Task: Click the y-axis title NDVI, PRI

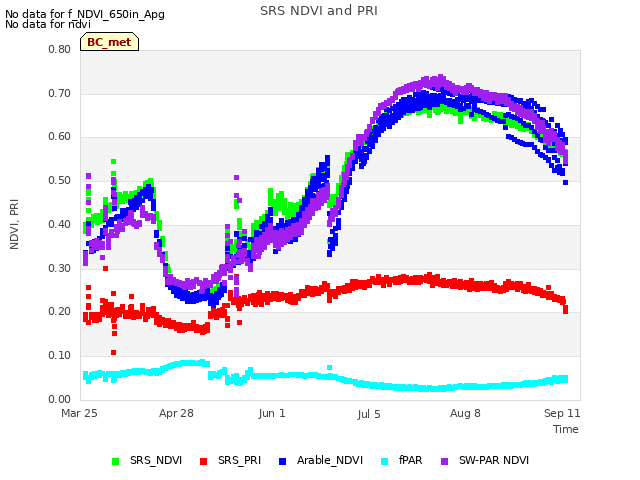Action: click(14, 224)
